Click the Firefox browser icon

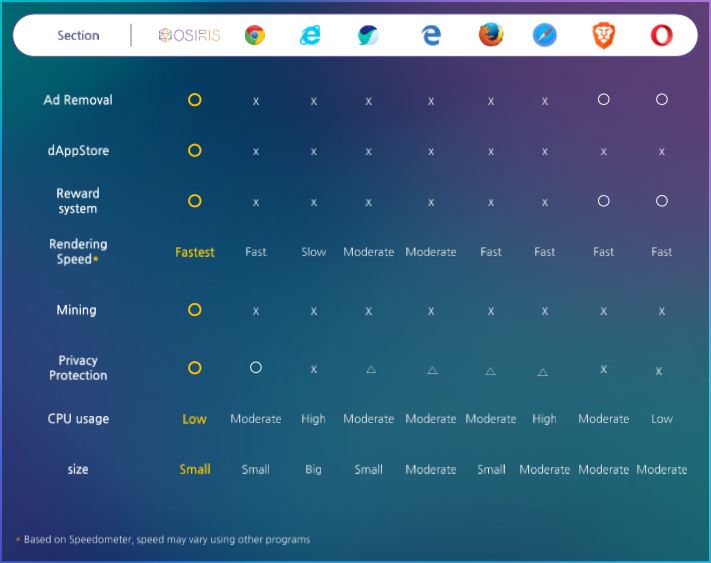[491, 34]
